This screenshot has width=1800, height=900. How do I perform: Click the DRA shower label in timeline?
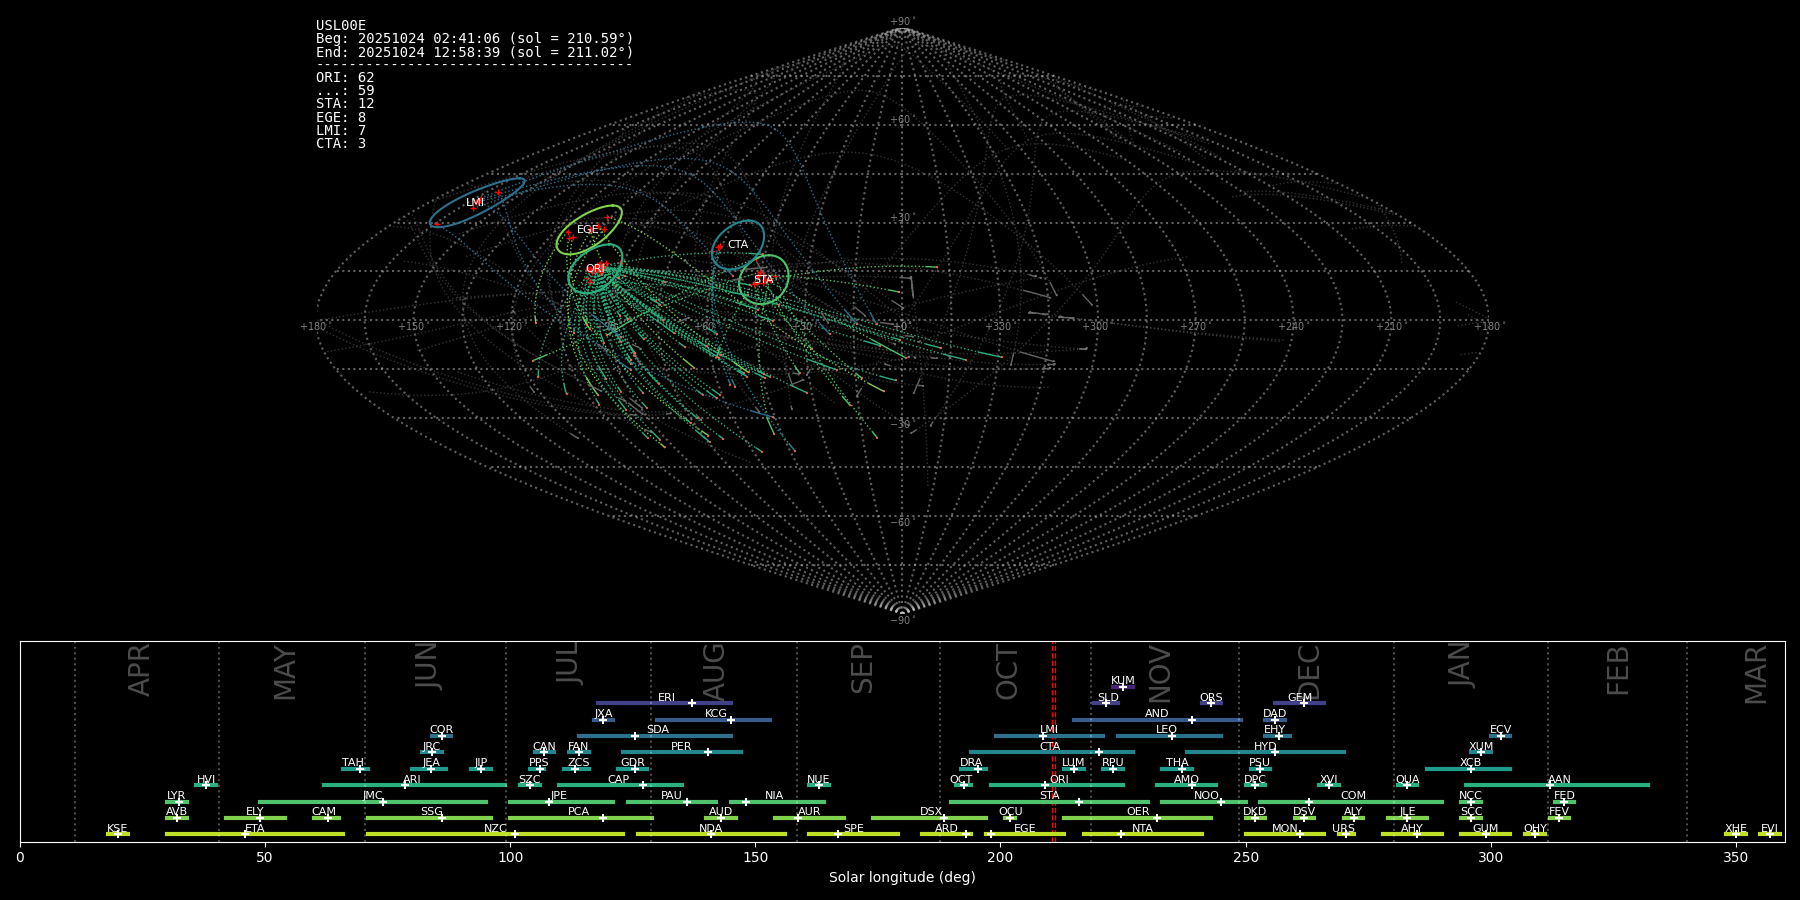coord(971,763)
